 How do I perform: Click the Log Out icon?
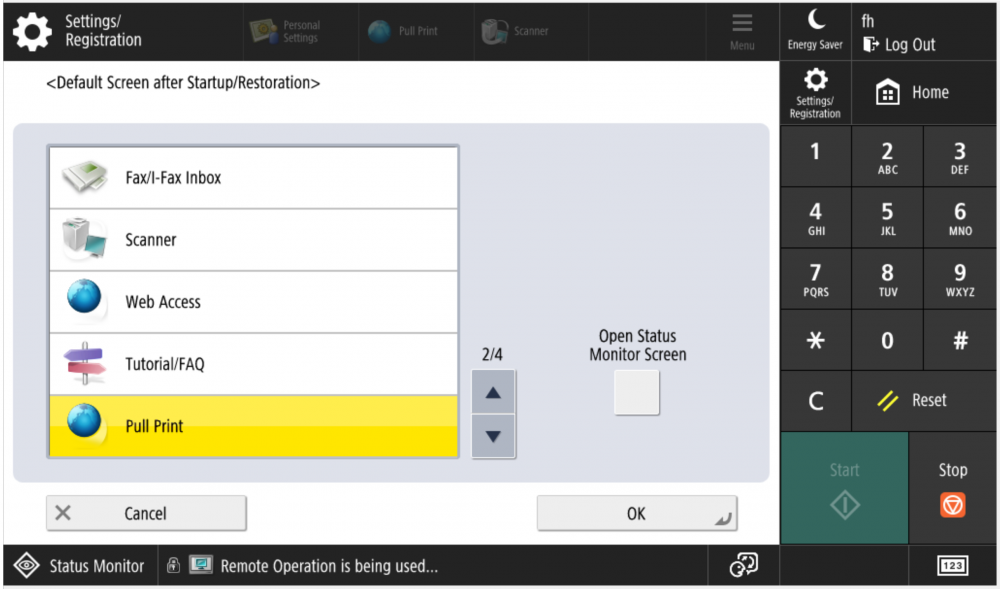point(871,45)
